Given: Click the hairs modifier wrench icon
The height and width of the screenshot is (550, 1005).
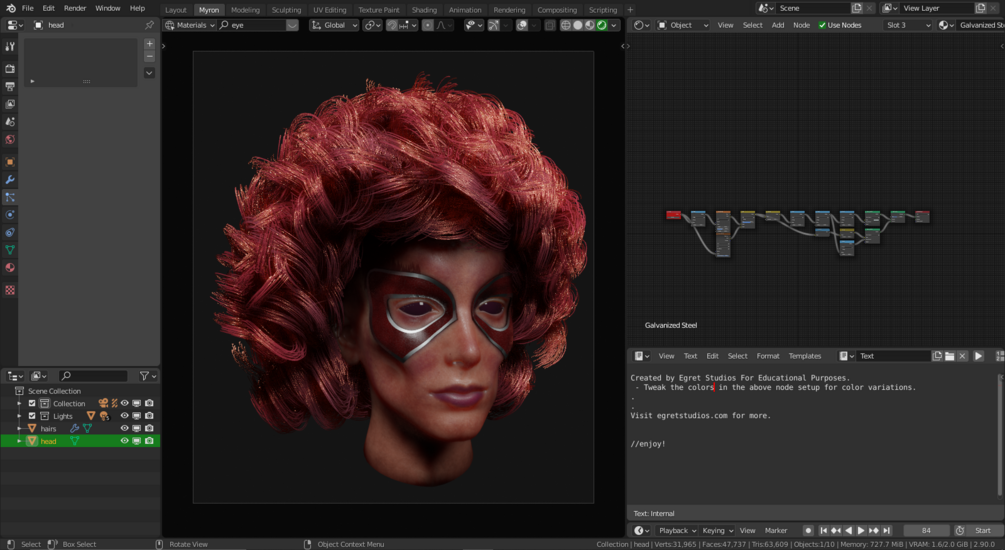Looking at the screenshot, I should point(74,428).
